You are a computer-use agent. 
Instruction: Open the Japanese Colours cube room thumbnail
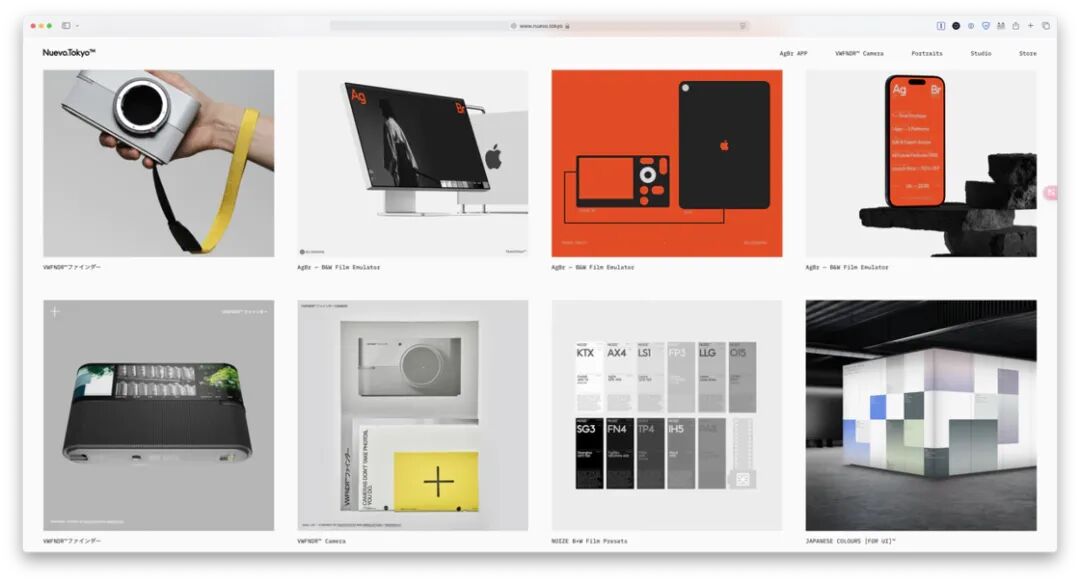pos(921,415)
